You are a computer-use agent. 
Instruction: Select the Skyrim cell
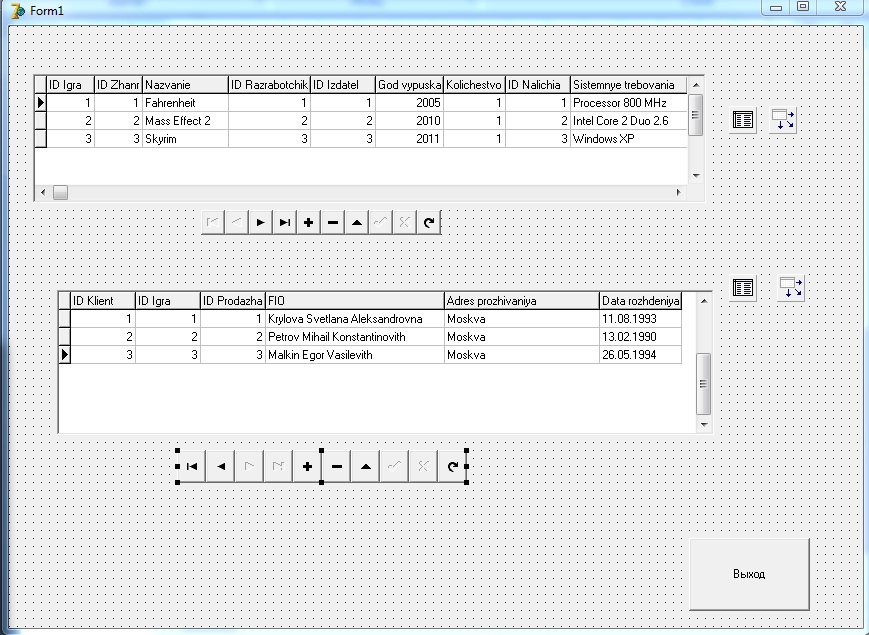coord(185,139)
